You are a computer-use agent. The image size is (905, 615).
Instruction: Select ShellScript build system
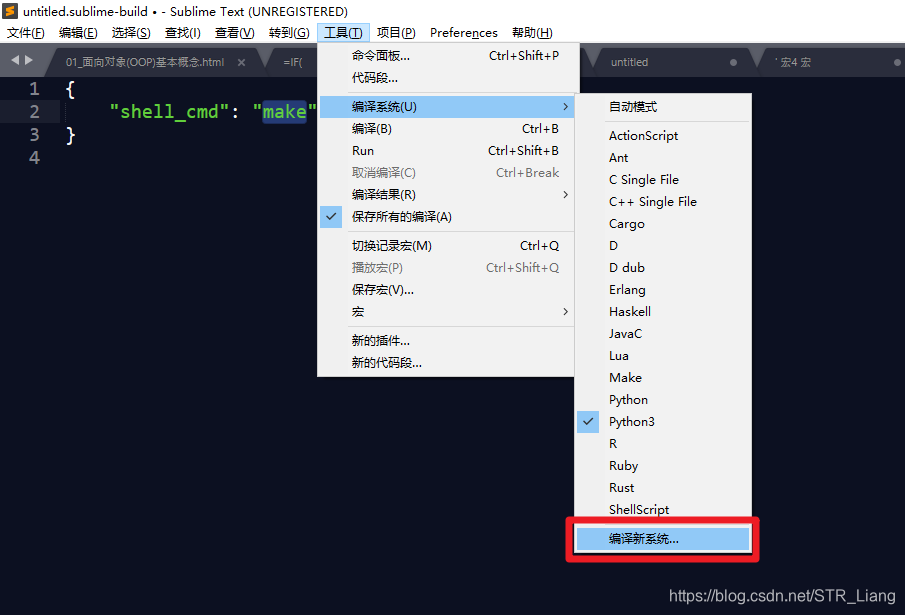point(663,509)
